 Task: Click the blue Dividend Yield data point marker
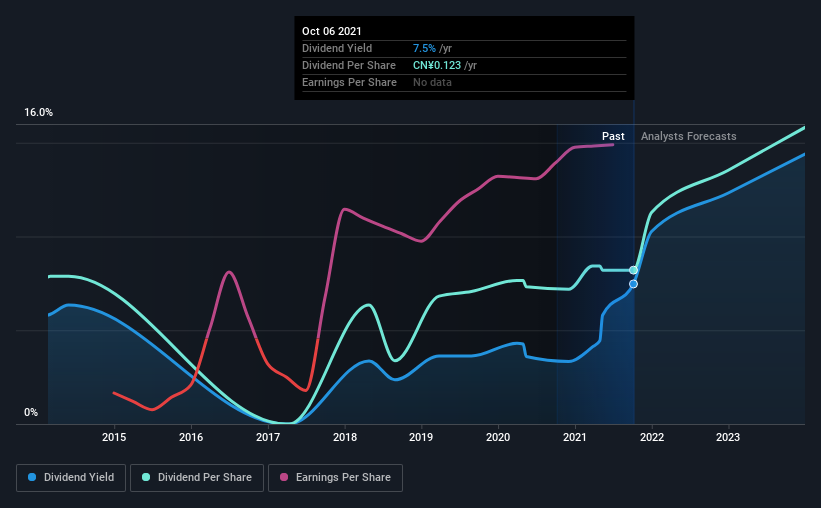(634, 284)
